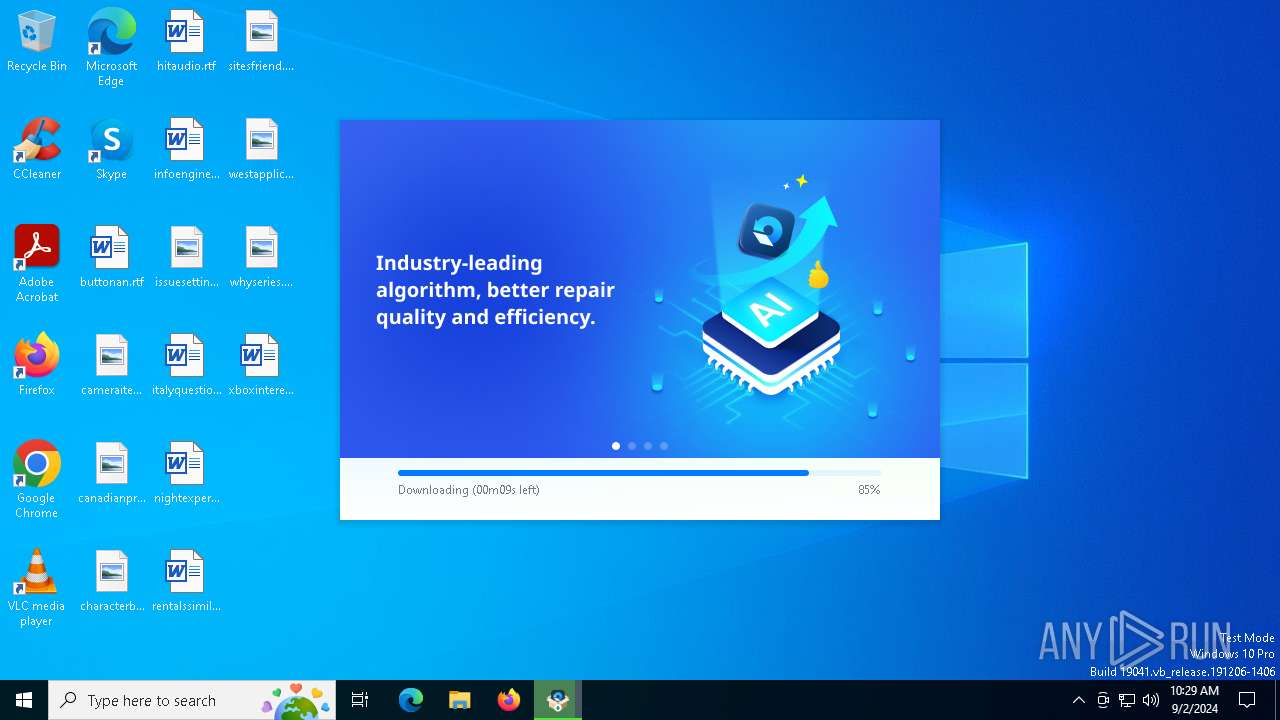Screen dimensions: 1280x720
Task: Click the 85% progress label
Action: (869, 490)
